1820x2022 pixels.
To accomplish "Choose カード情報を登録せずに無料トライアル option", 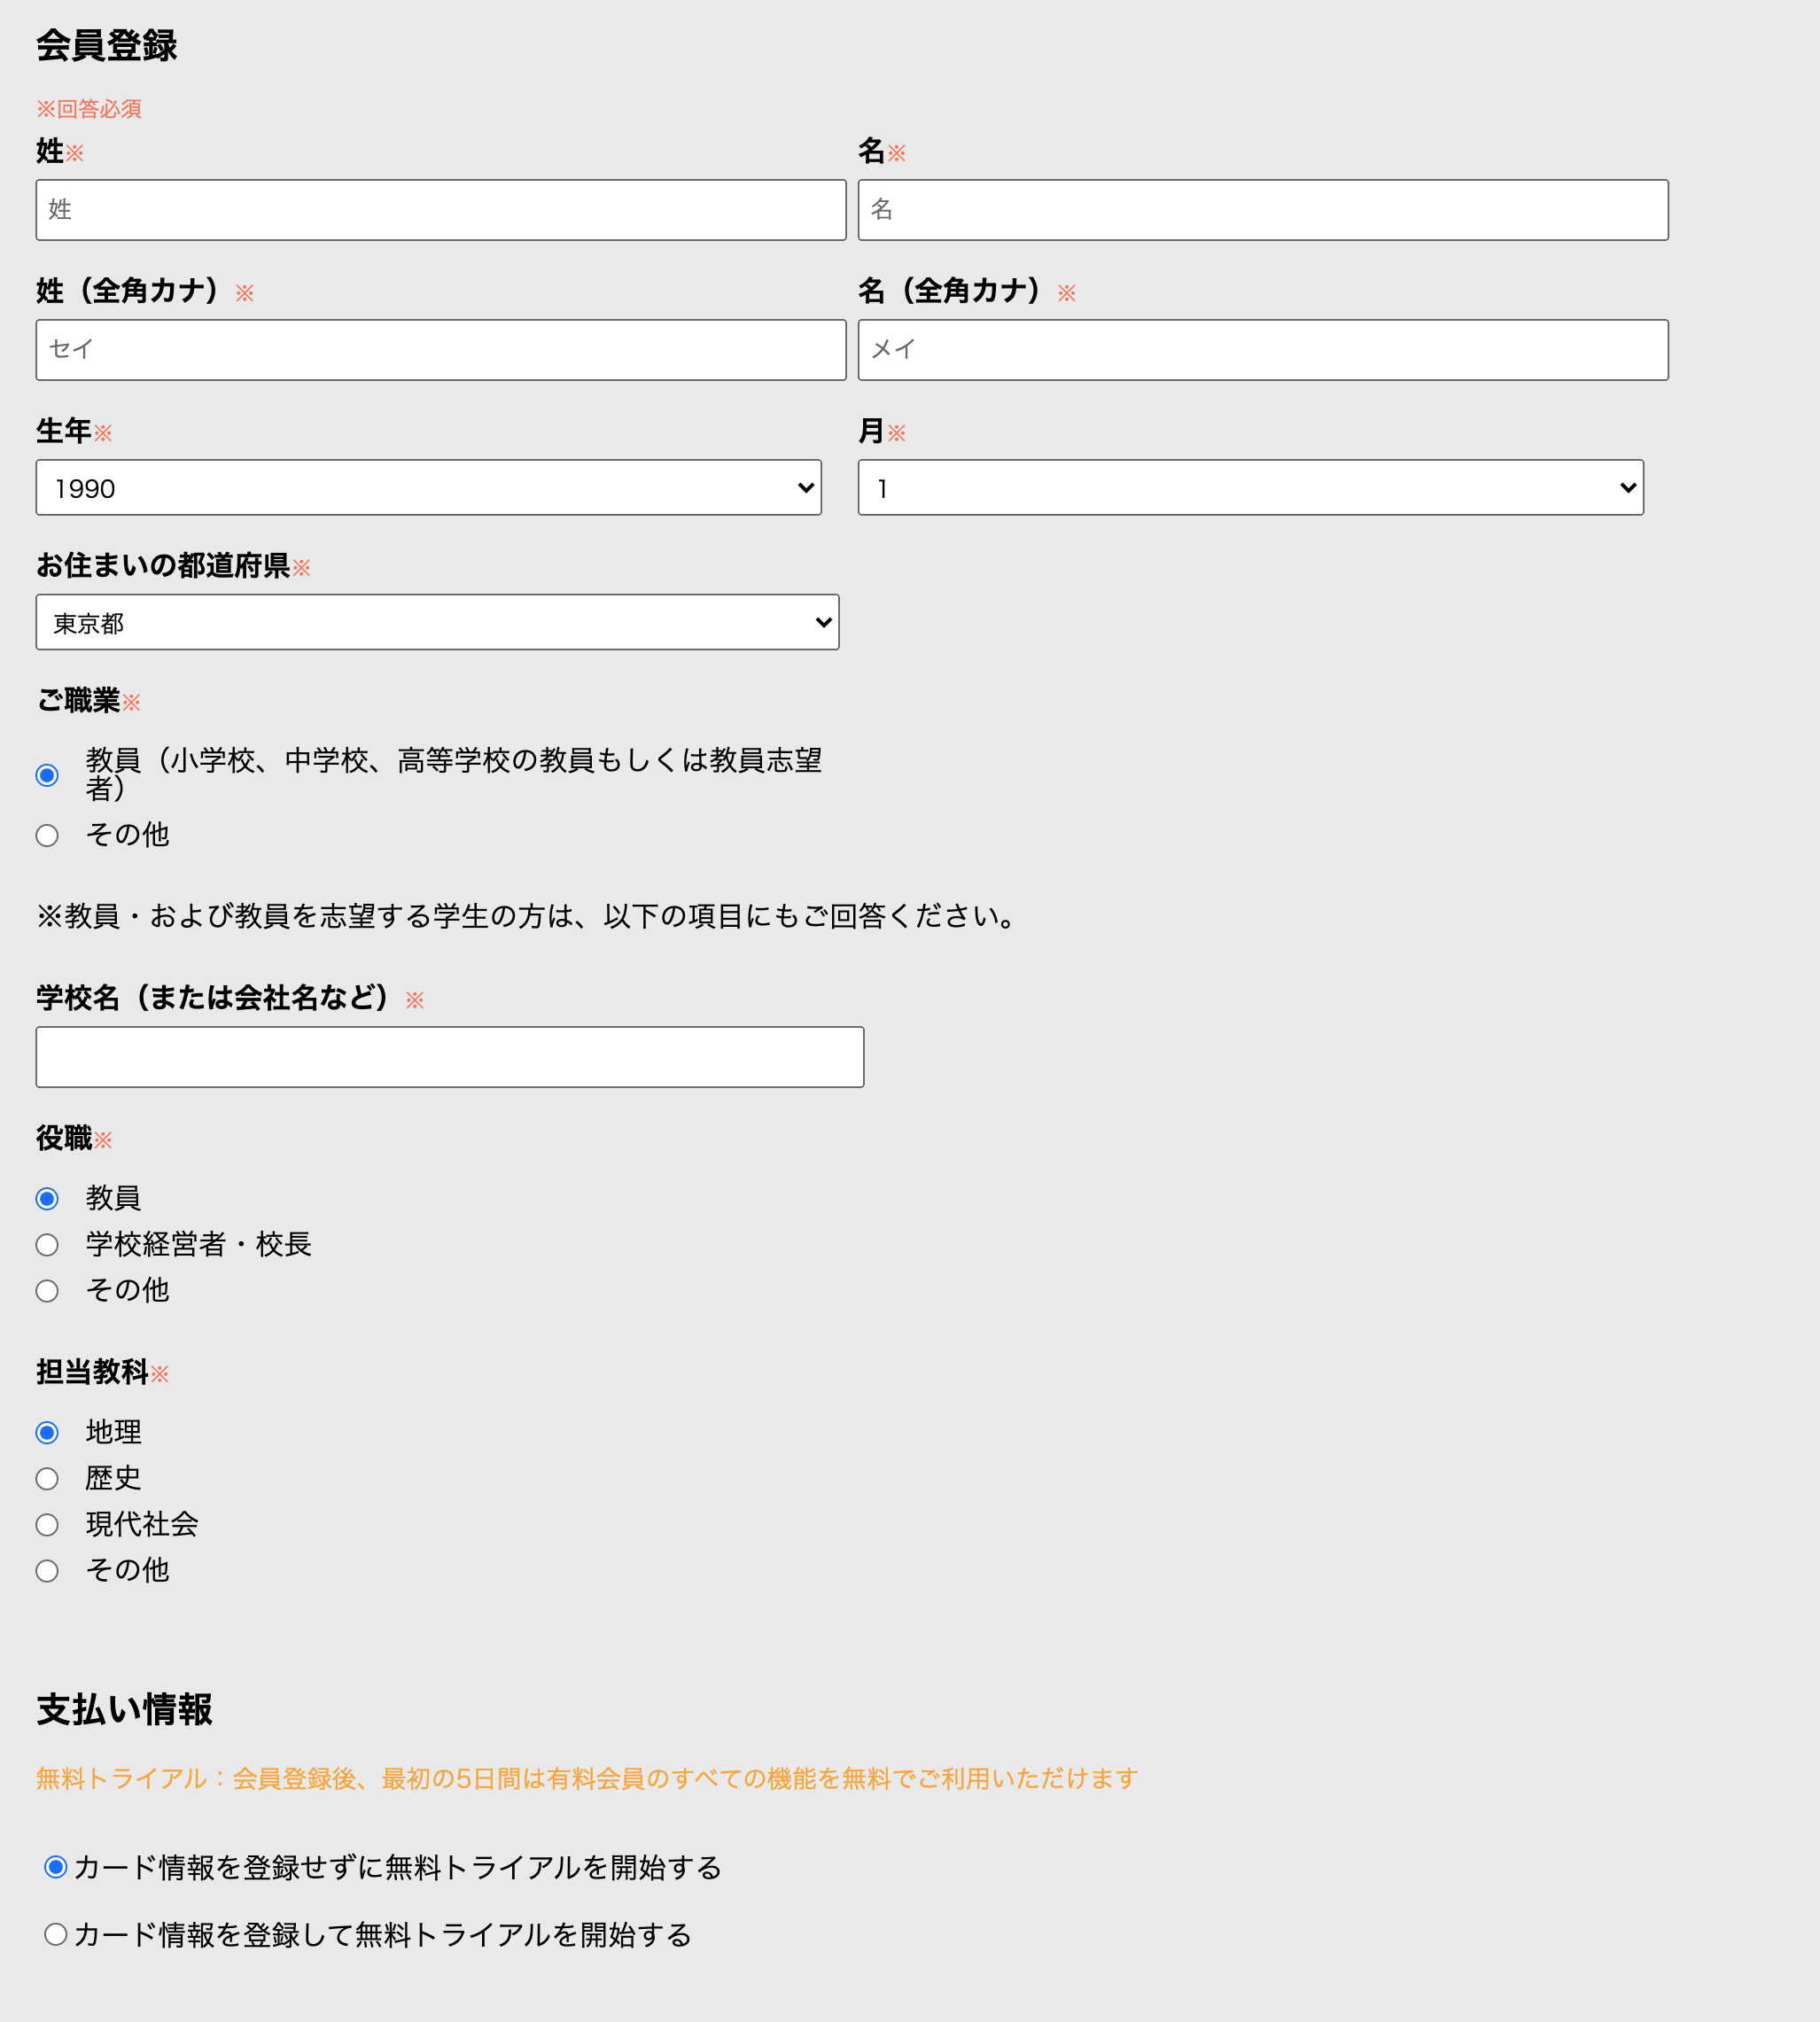I will 56,1867.
